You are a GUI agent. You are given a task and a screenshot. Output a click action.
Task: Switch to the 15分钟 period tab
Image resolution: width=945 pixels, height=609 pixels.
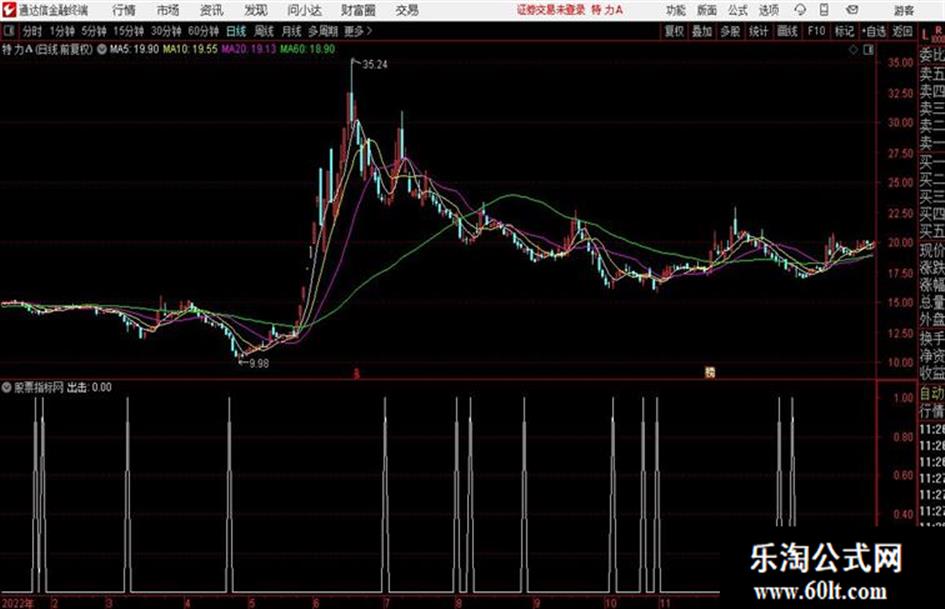point(128,31)
